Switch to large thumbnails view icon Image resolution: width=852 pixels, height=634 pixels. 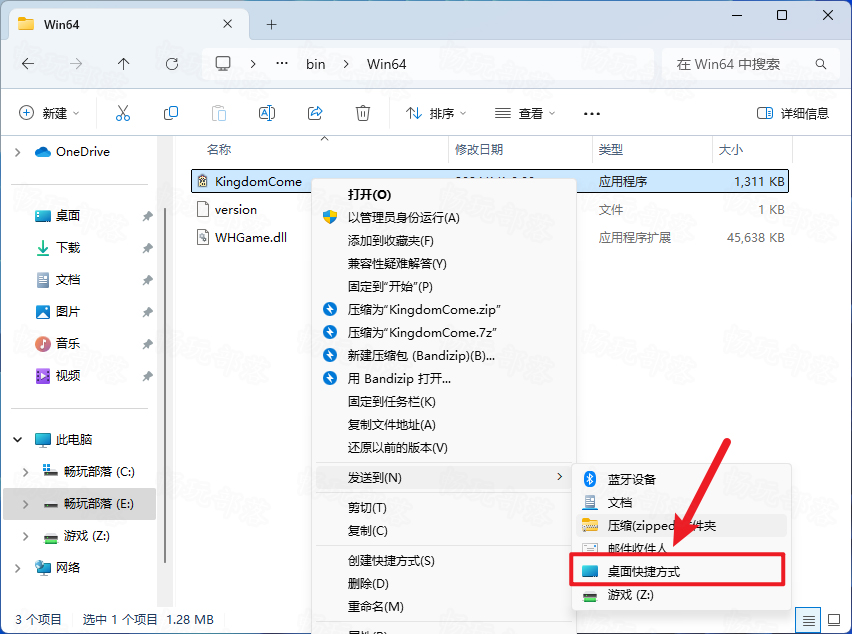pos(834,620)
